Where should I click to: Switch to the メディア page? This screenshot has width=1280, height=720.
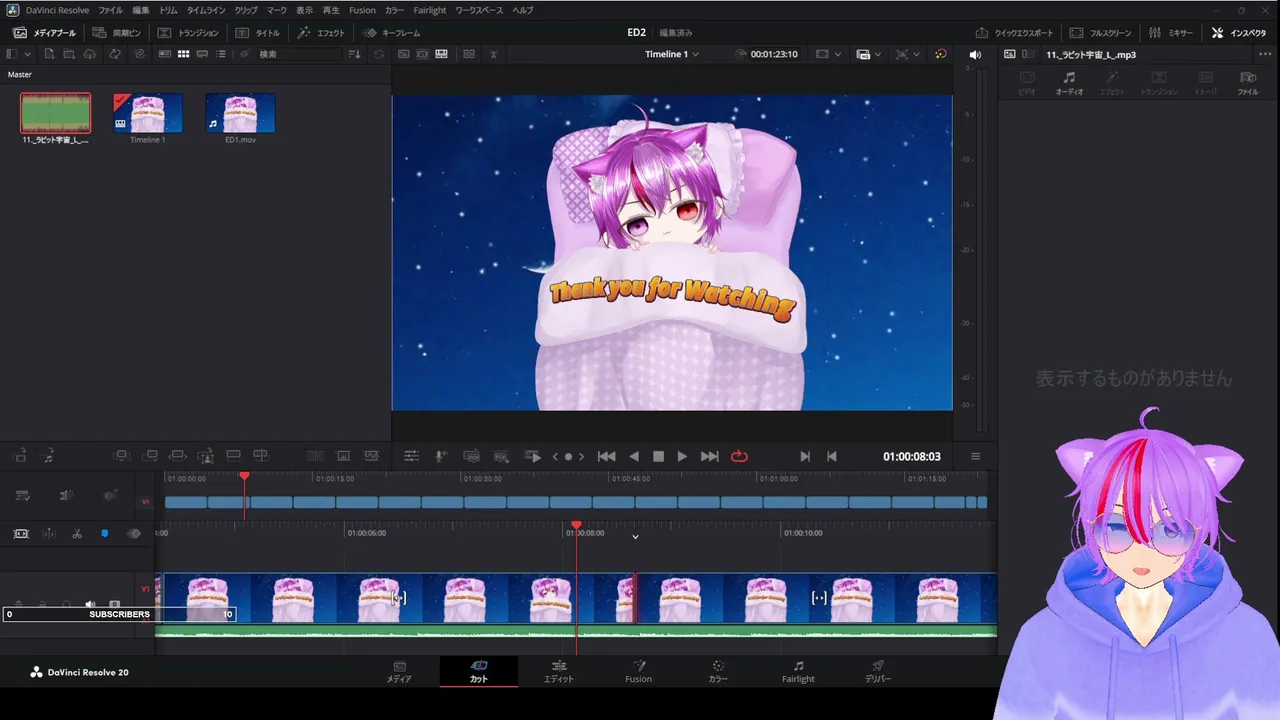(399, 671)
